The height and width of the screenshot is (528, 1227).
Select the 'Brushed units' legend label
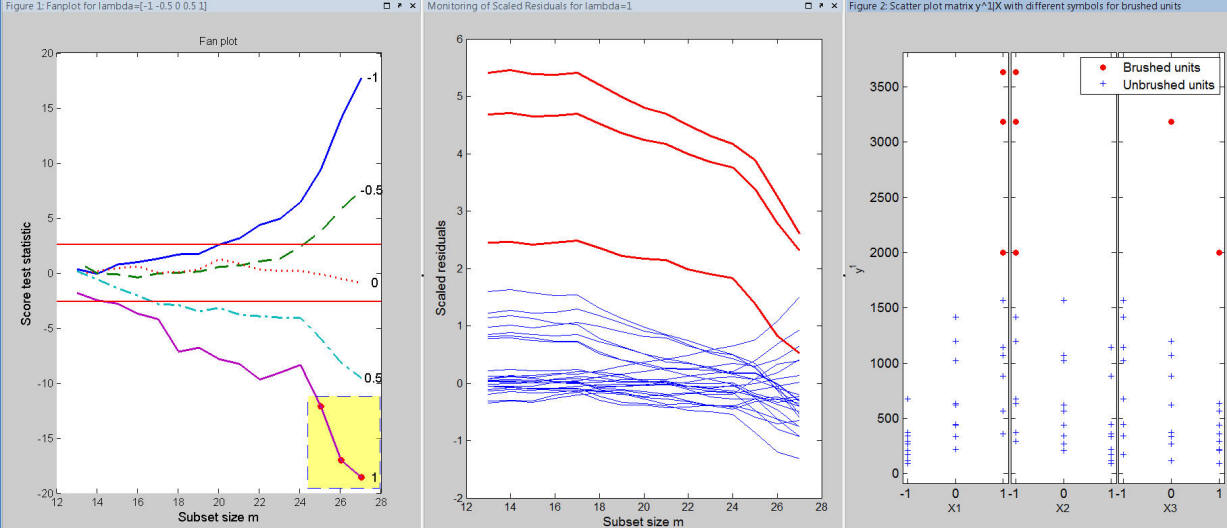tap(1161, 68)
